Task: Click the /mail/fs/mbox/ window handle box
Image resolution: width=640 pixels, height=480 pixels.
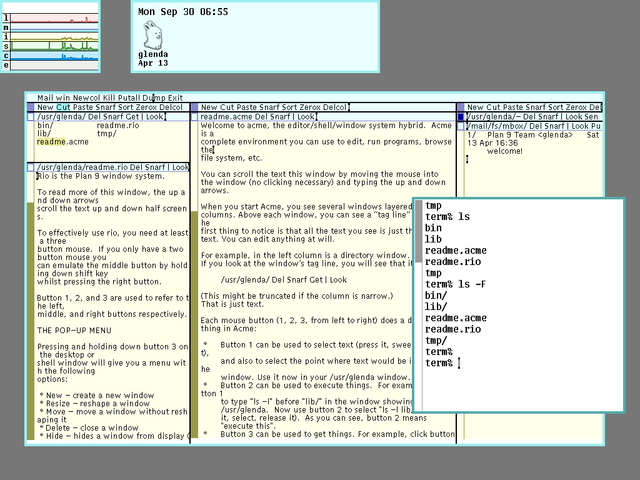Action: [461, 127]
